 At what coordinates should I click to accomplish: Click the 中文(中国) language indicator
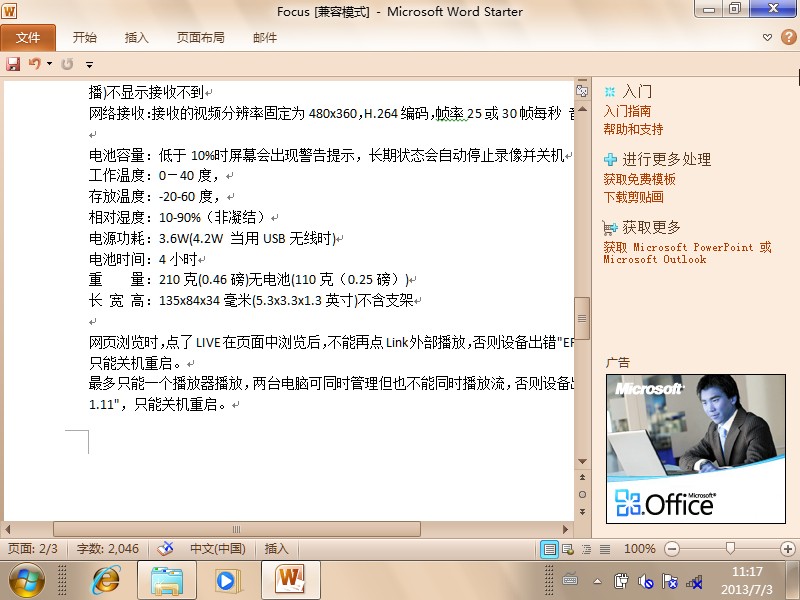pyautogui.click(x=217, y=549)
